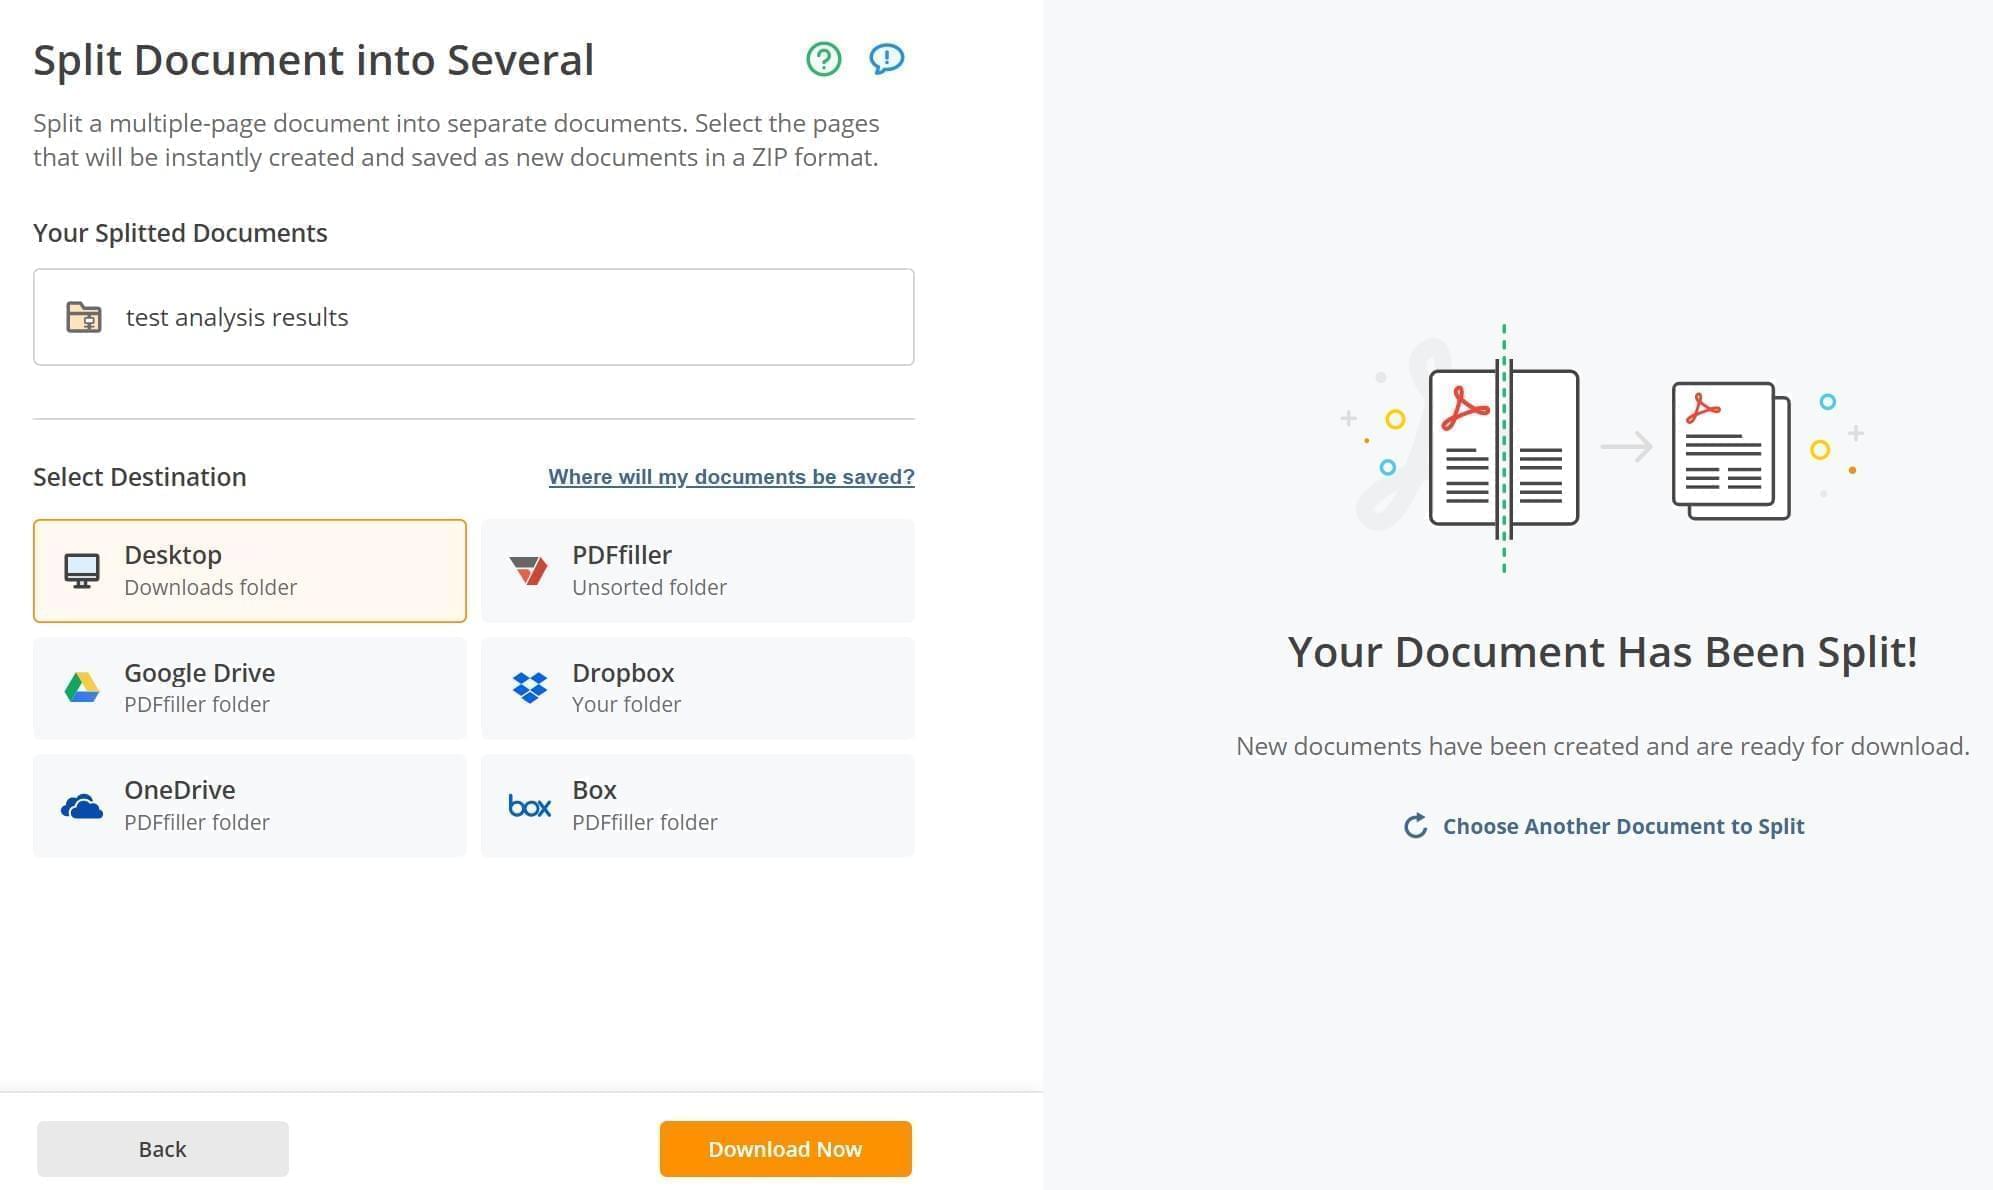Image resolution: width=1993 pixels, height=1190 pixels.
Task: Click the Back button
Action: 160,1148
